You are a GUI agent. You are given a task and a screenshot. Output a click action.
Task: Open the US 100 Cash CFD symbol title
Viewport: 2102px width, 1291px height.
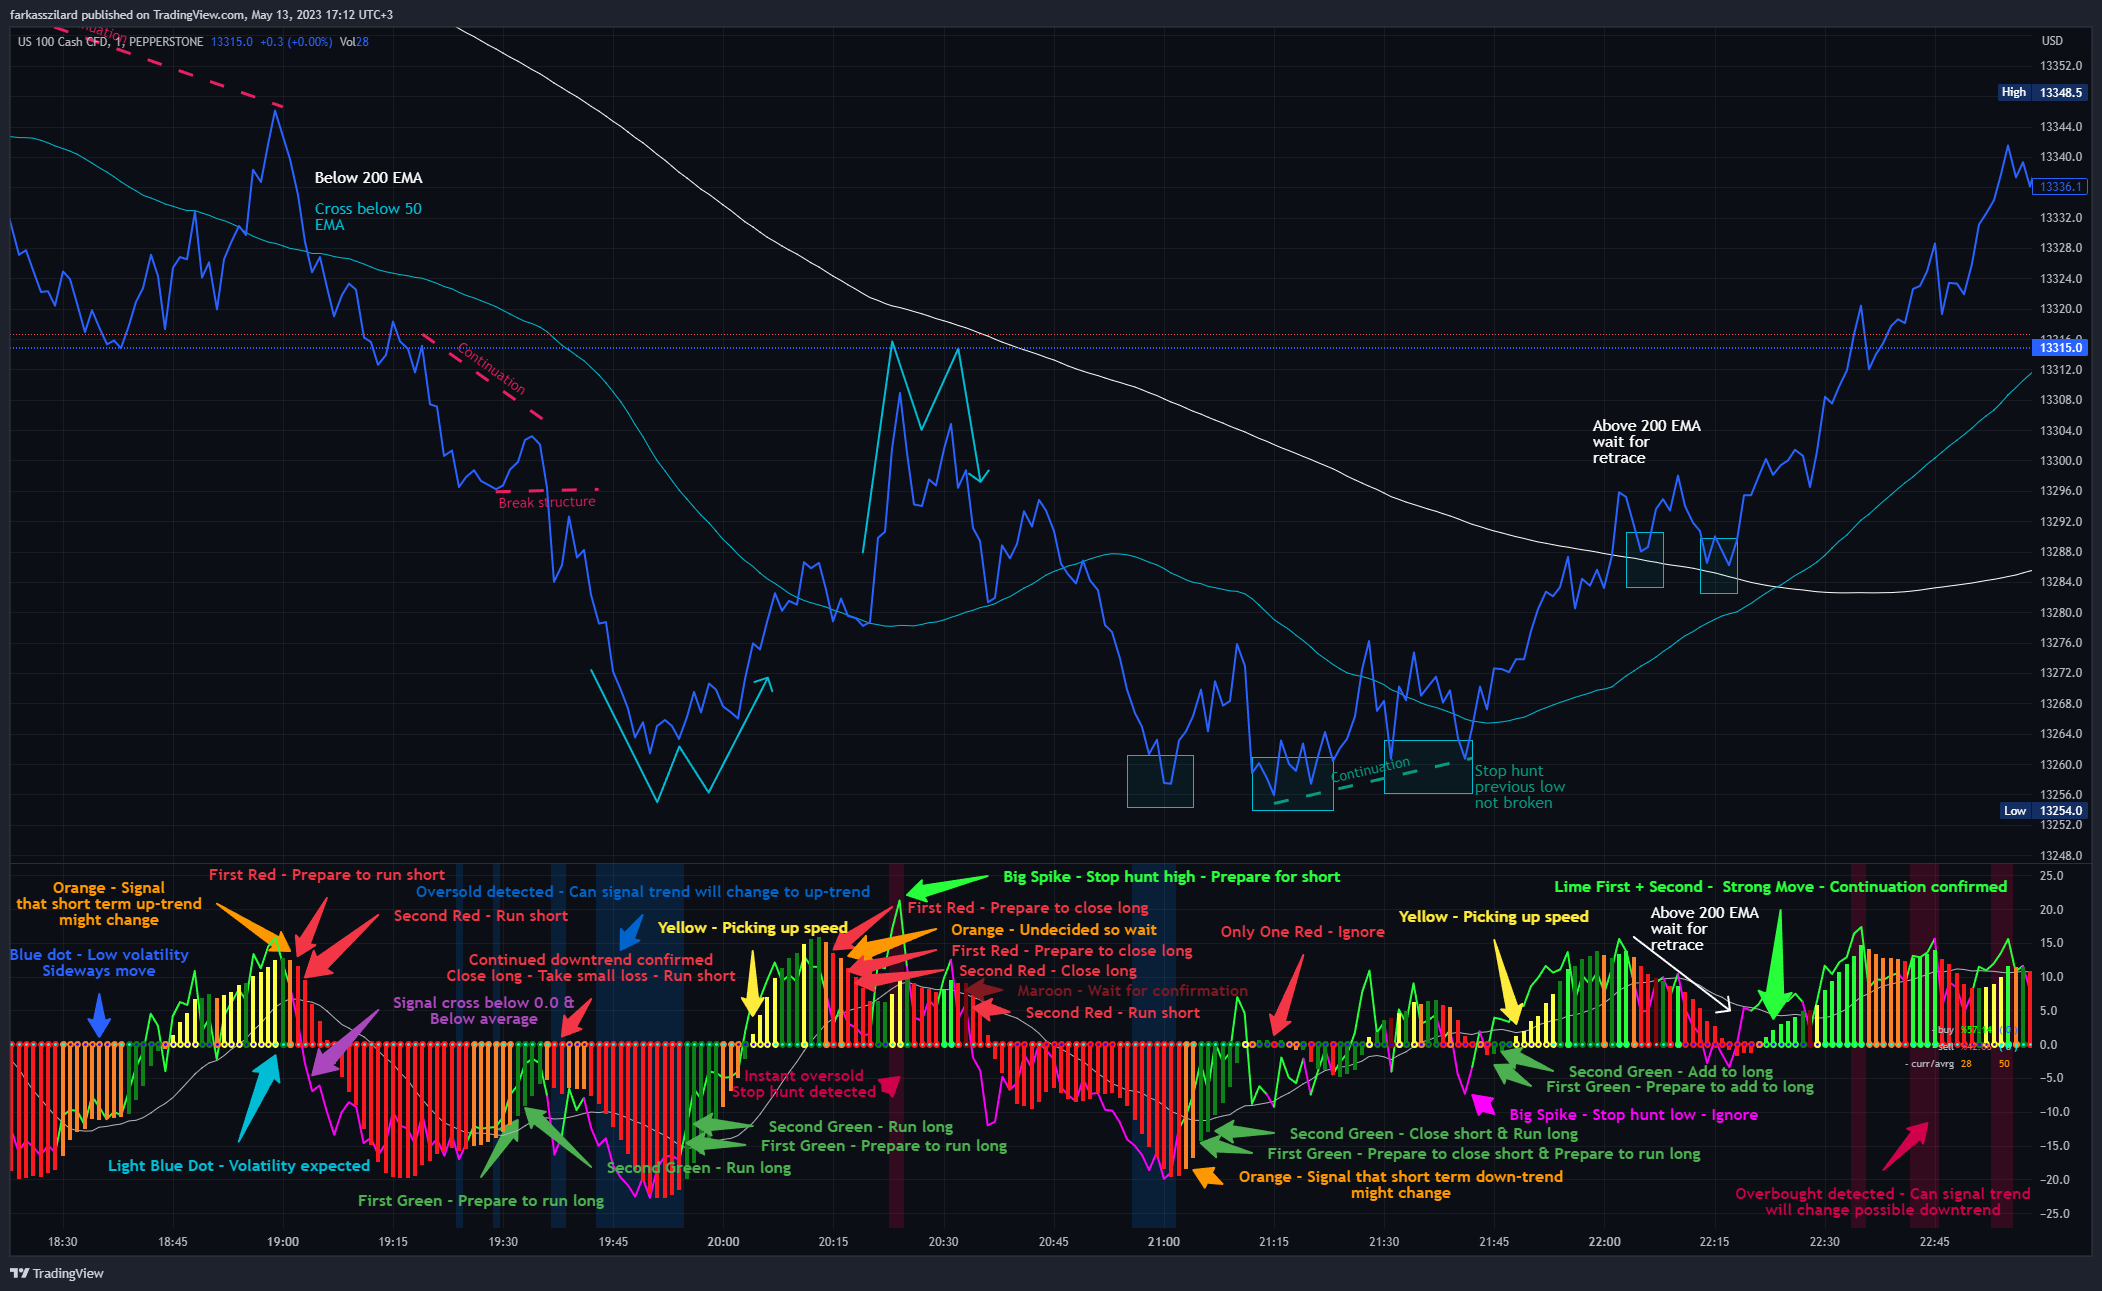(x=110, y=42)
